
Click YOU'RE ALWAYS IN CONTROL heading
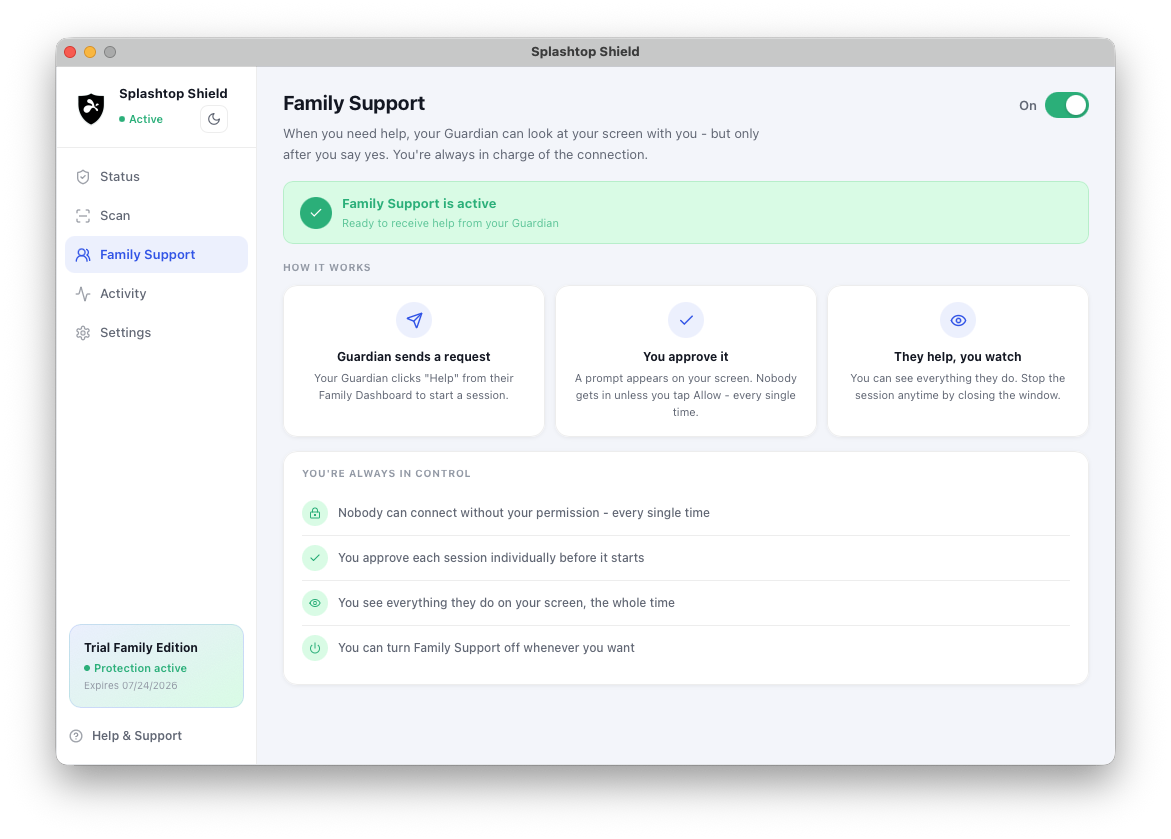pos(386,474)
